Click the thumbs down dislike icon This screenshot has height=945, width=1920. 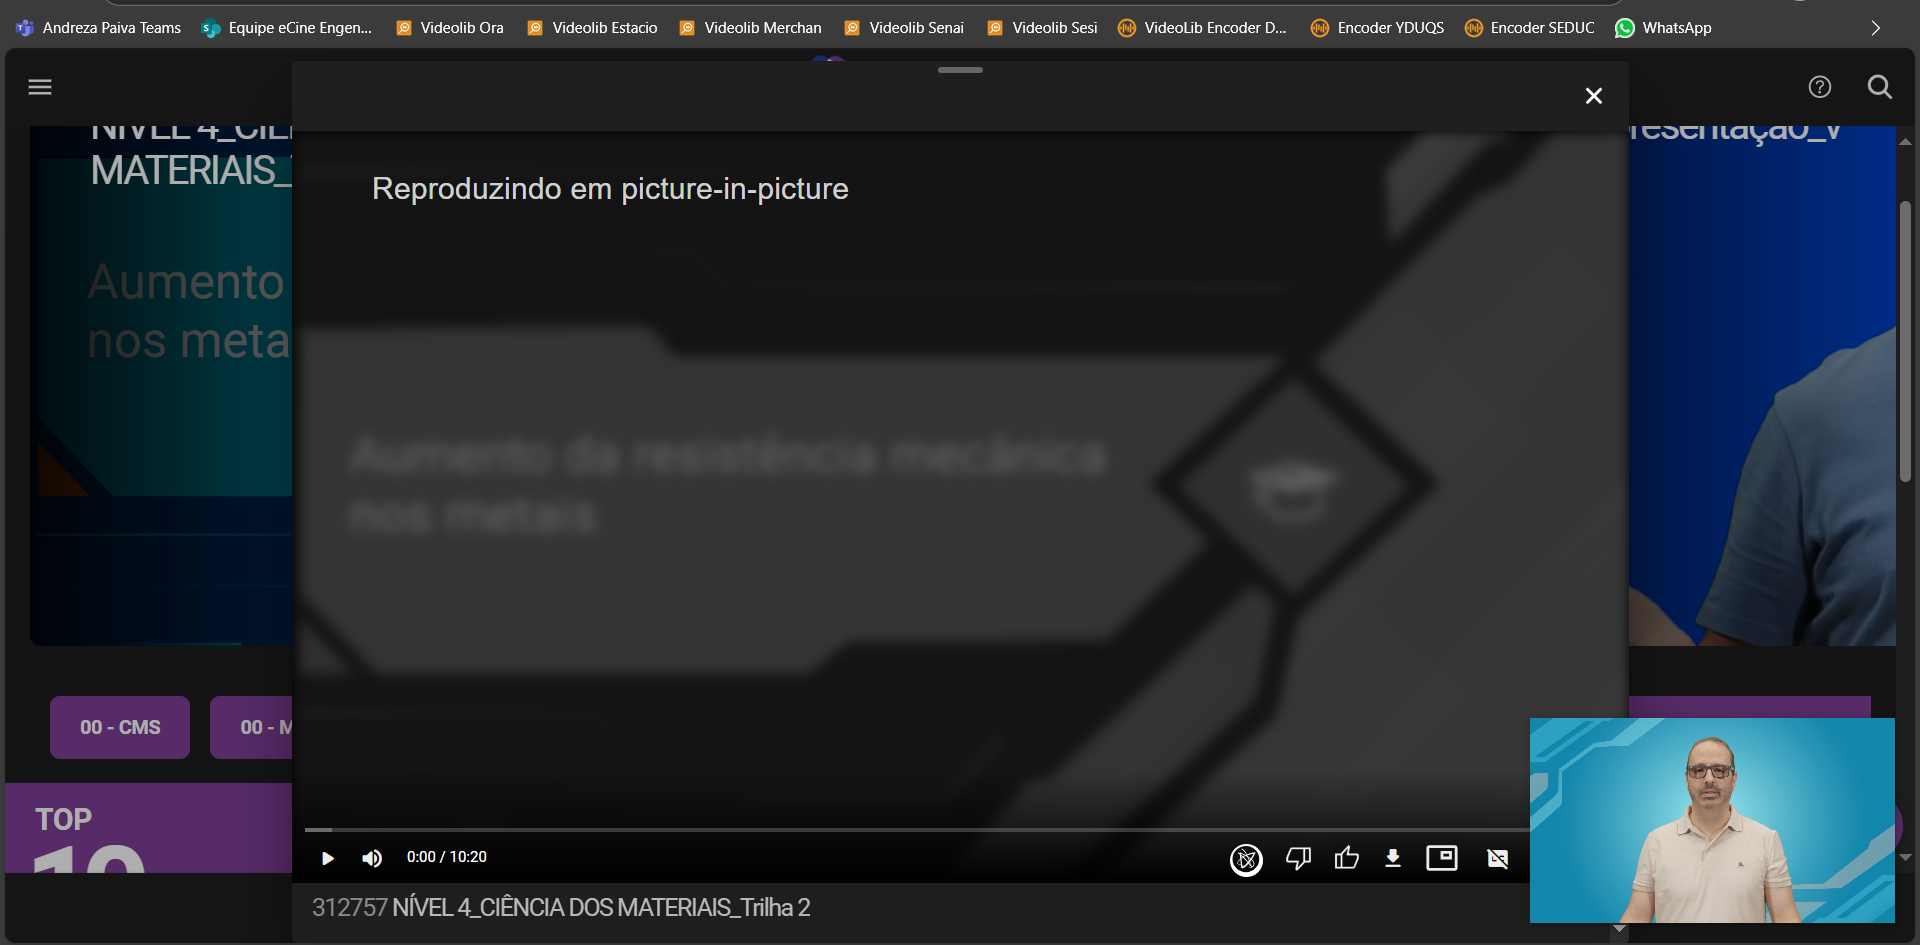coord(1298,858)
